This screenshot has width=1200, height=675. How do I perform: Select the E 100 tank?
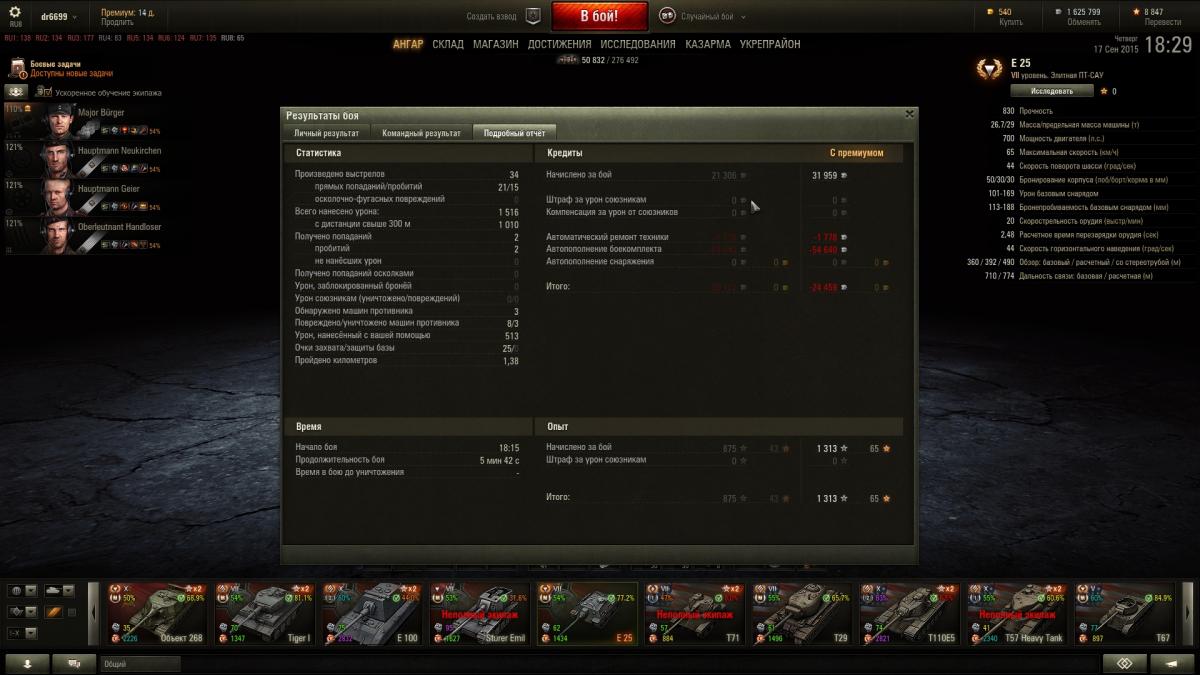pos(372,614)
